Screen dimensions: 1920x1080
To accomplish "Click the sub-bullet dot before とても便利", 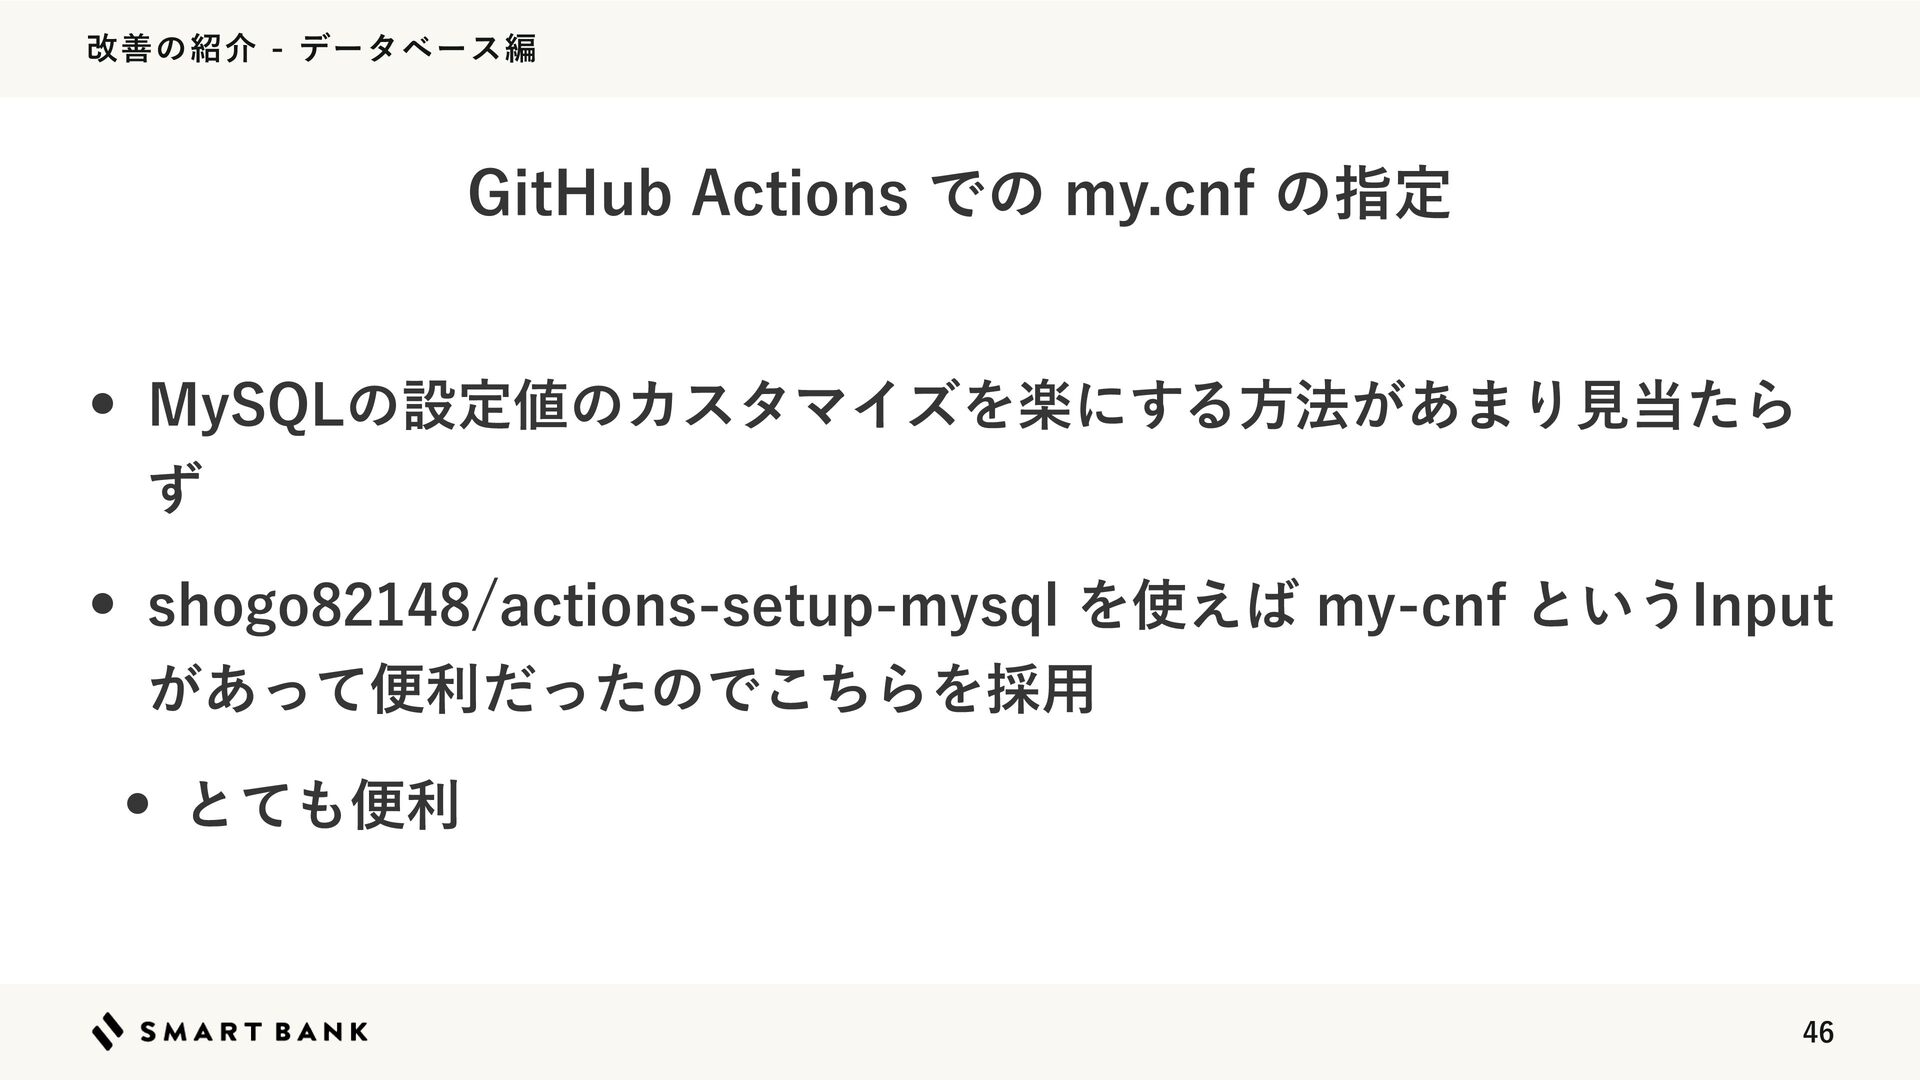I will [139, 805].
